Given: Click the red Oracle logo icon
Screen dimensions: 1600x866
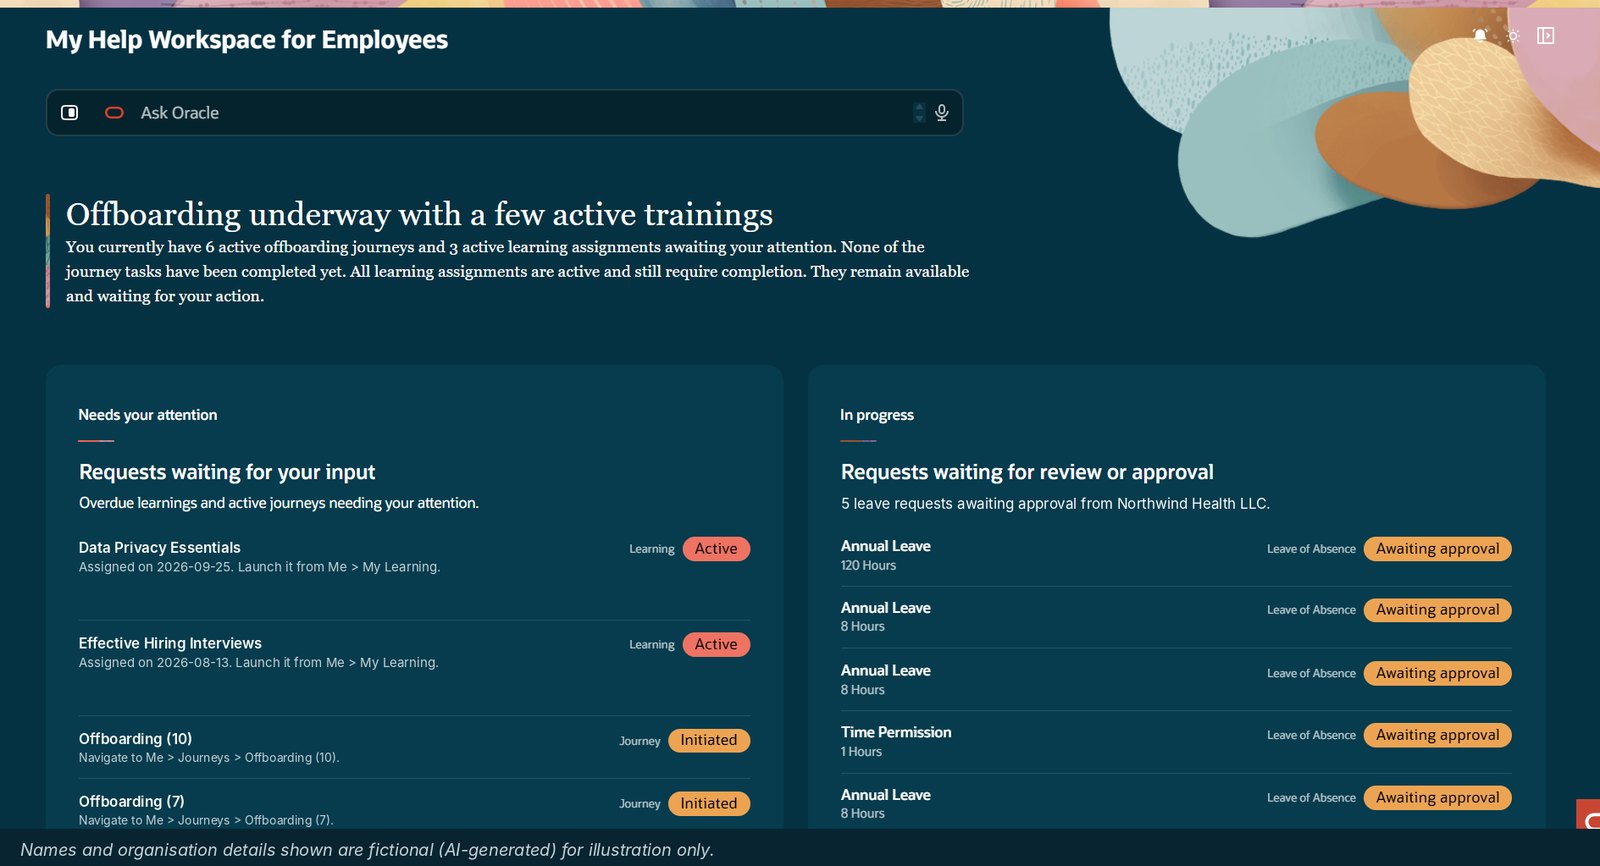Looking at the screenshot, I should (x=114, y=113).
